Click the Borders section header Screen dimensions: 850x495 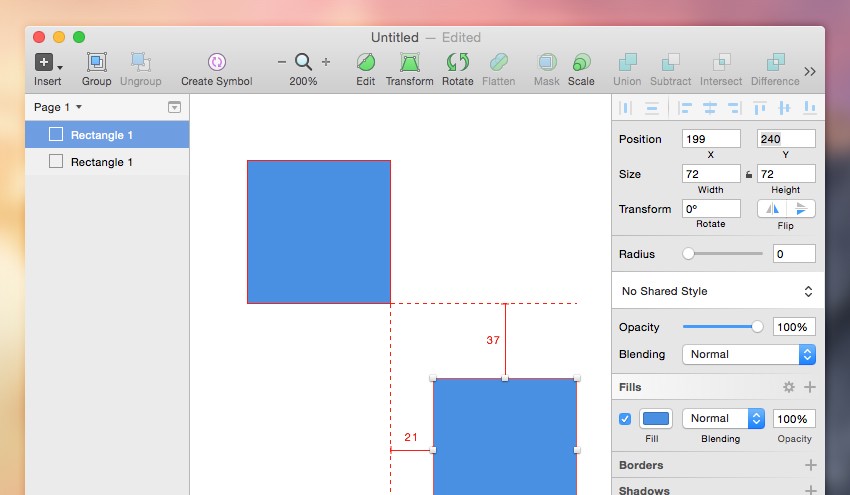[641, 465]
